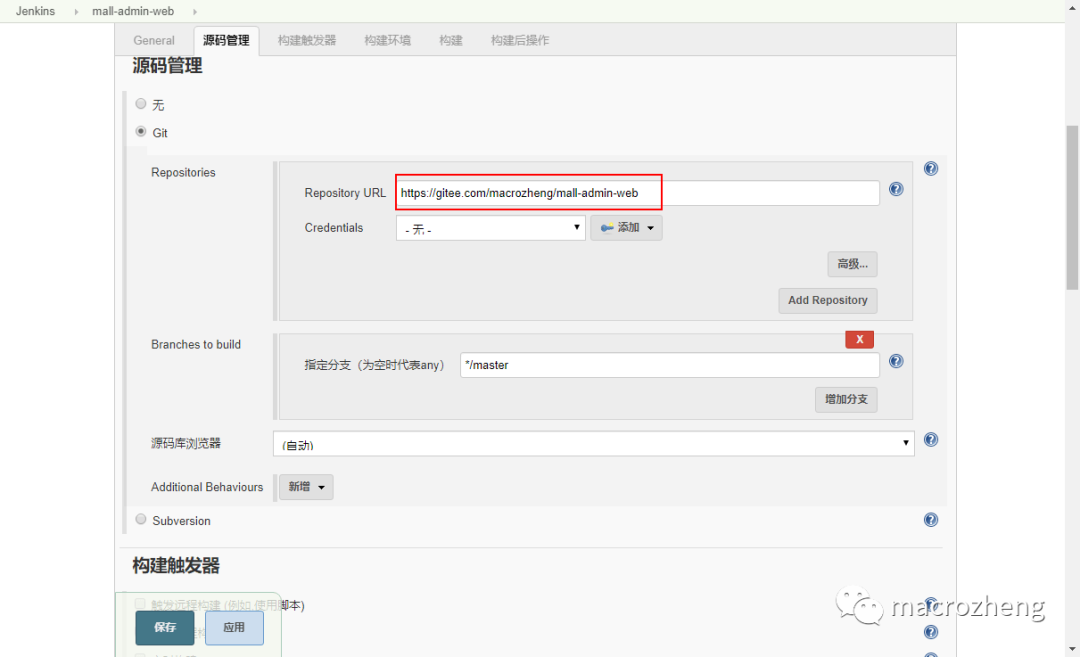The width and height of the screenshot is (1080, 657).
Task: Open help for the Repositories section
Action: [931, 169]
